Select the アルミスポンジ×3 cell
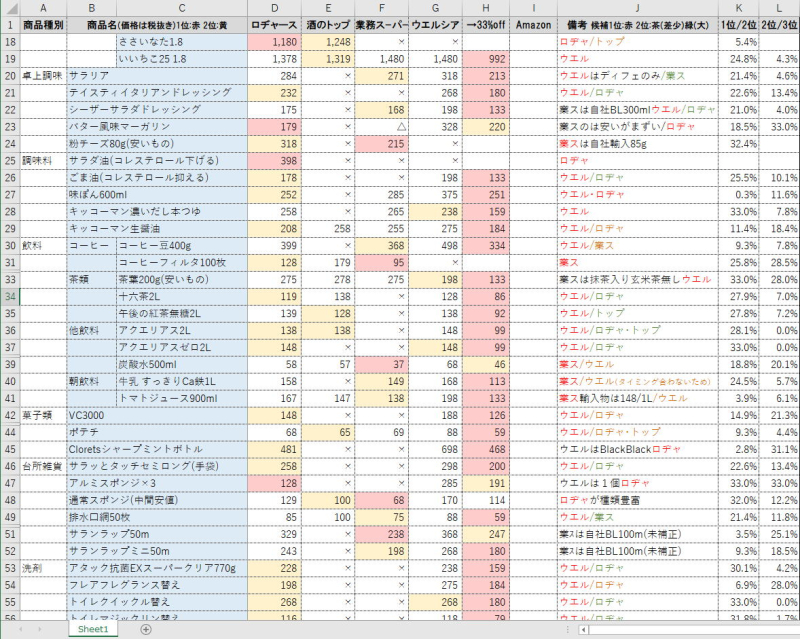800x639 pixels. (x=157, y=483)
